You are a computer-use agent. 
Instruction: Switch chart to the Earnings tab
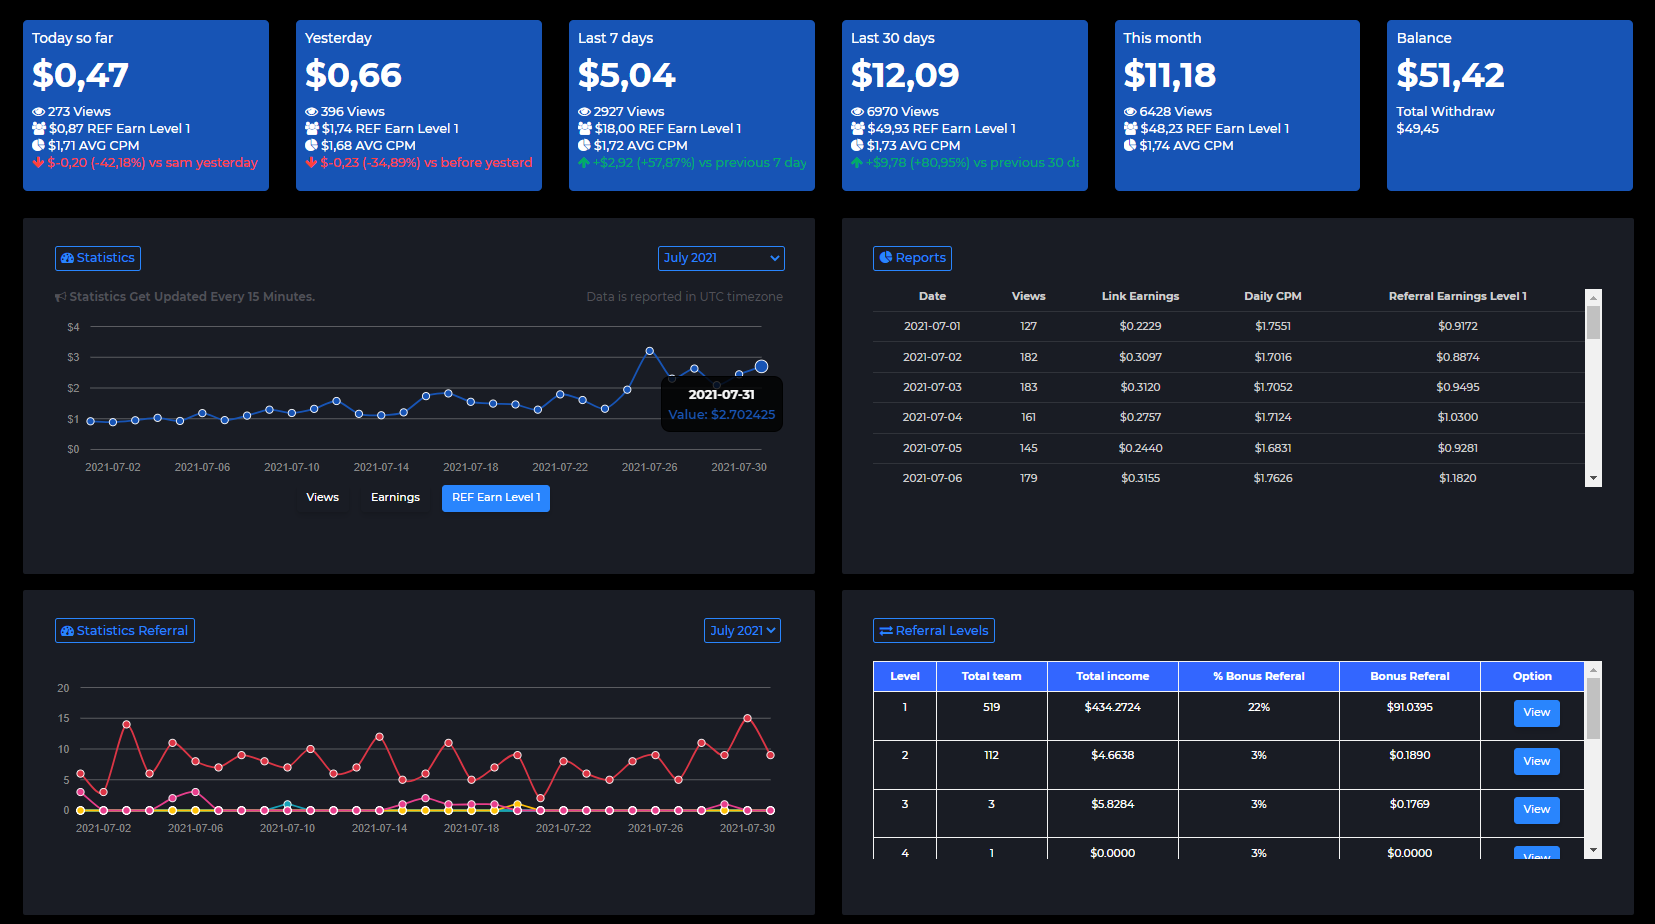coord(395,498)
